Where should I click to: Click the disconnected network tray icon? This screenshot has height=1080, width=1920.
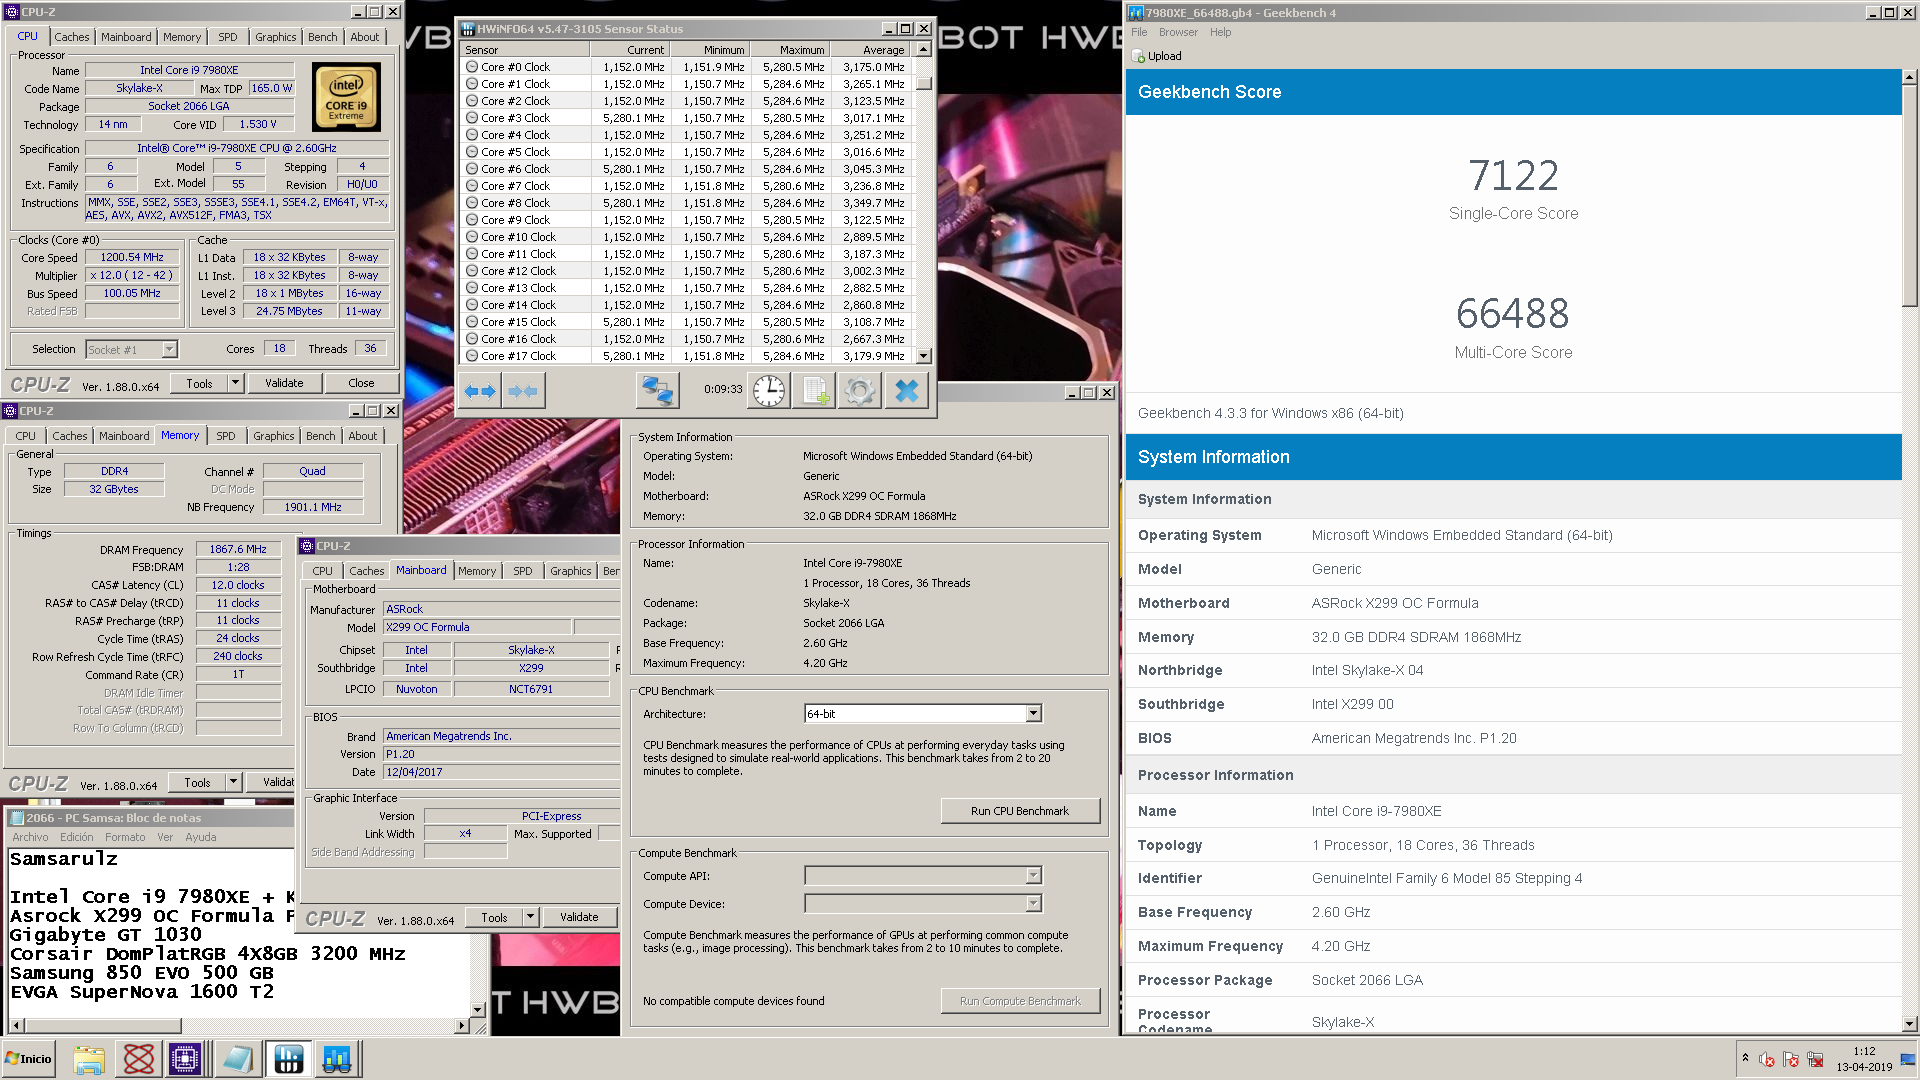click(x=1815, y=1059)
